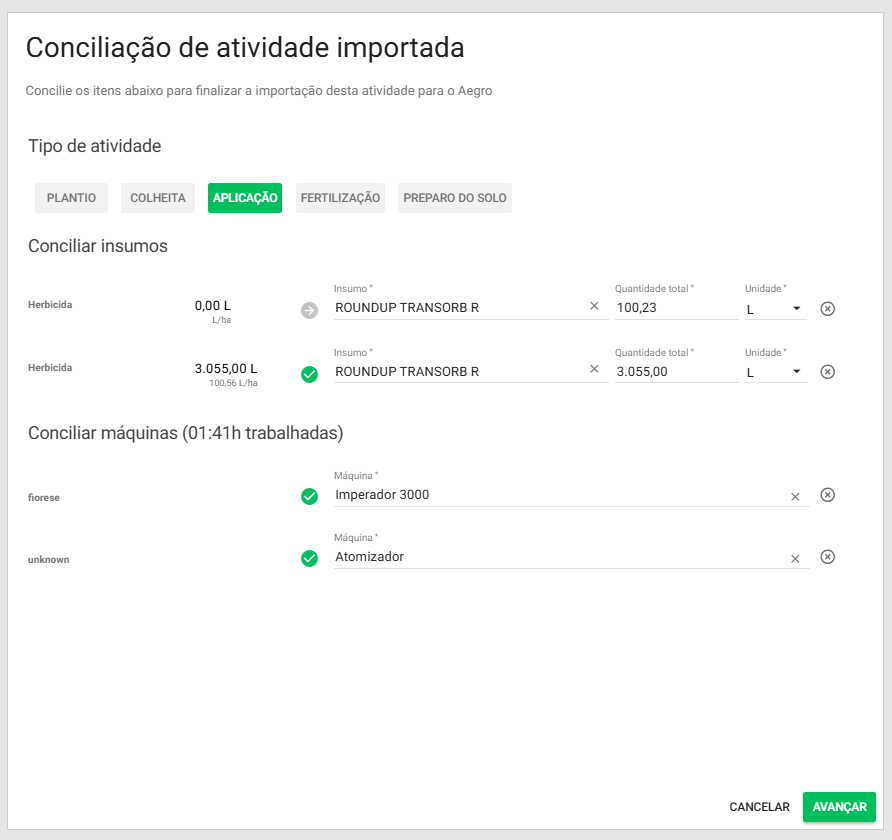The image size is (892, 840).
Task: Click the CANCELAR button
Action: tap(759, 807)
